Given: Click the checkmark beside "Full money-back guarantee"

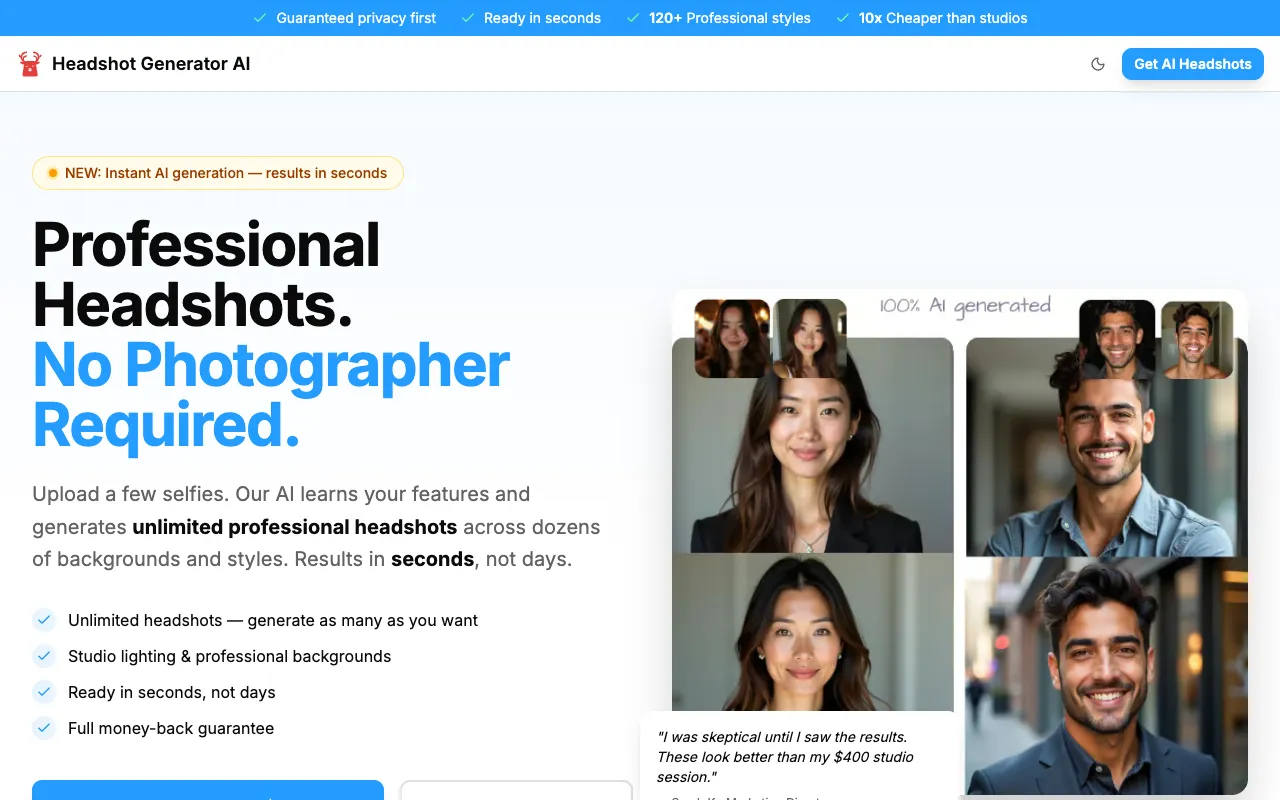Looking at the screenshot, I should pyautogui.click(x=44, y=728).
